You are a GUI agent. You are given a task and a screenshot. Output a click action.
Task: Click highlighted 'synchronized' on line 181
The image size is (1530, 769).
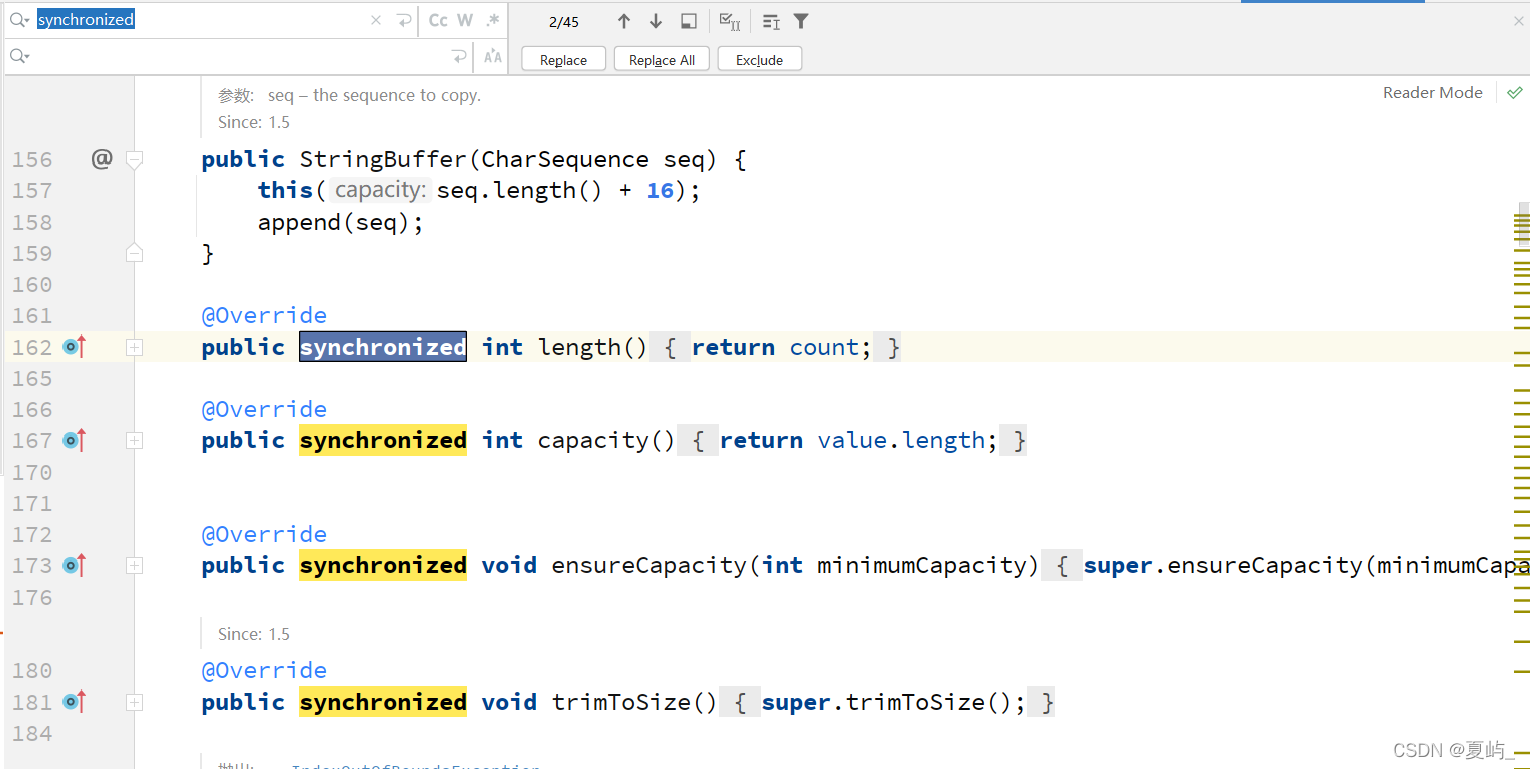(x=383, y=702)
